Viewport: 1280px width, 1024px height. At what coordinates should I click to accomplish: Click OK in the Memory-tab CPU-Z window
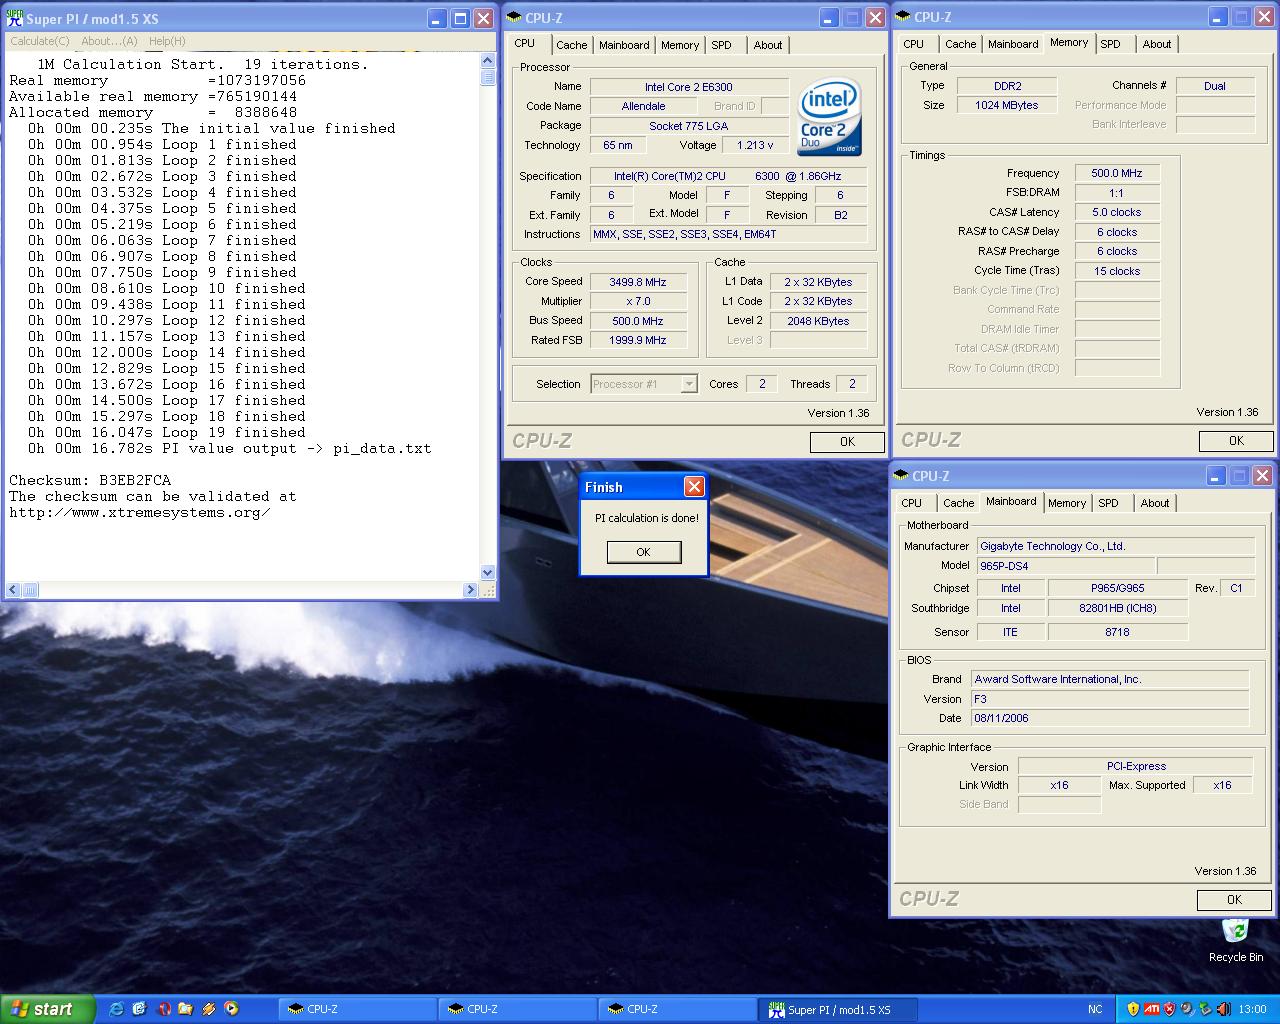click(1236, 440)
